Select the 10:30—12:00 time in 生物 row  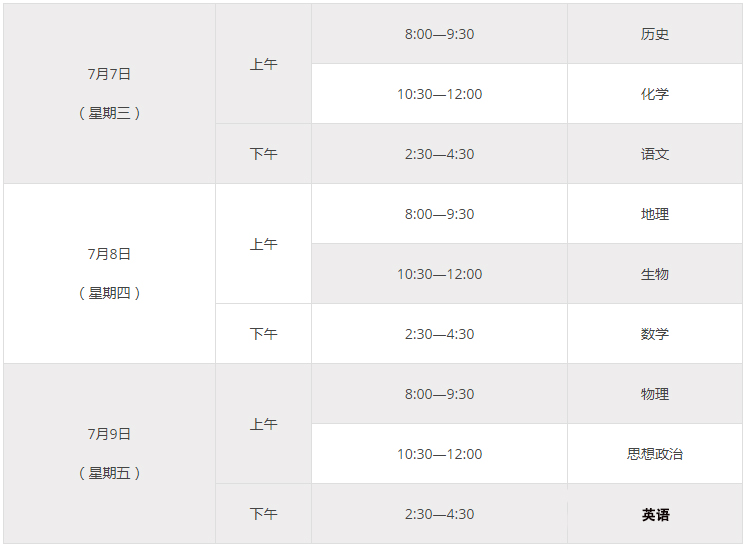point(439,274)
